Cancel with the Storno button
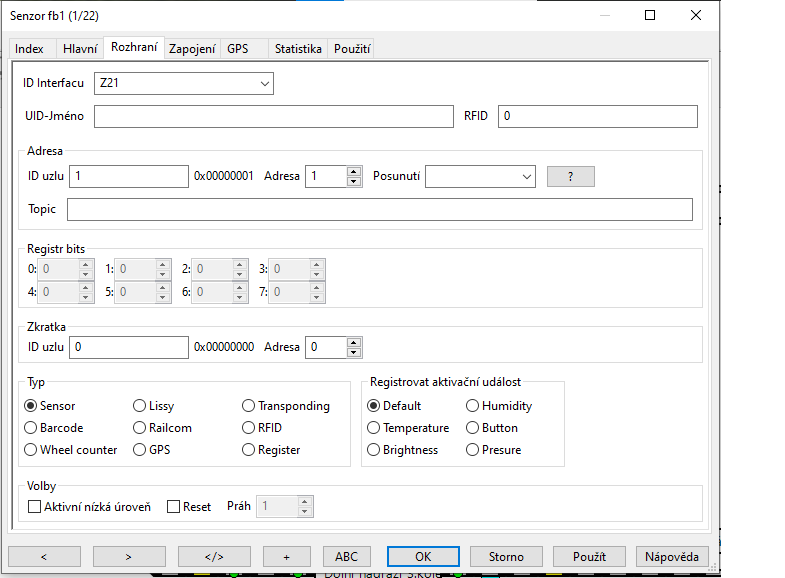 pyautogui.click(x=506, y=556)
